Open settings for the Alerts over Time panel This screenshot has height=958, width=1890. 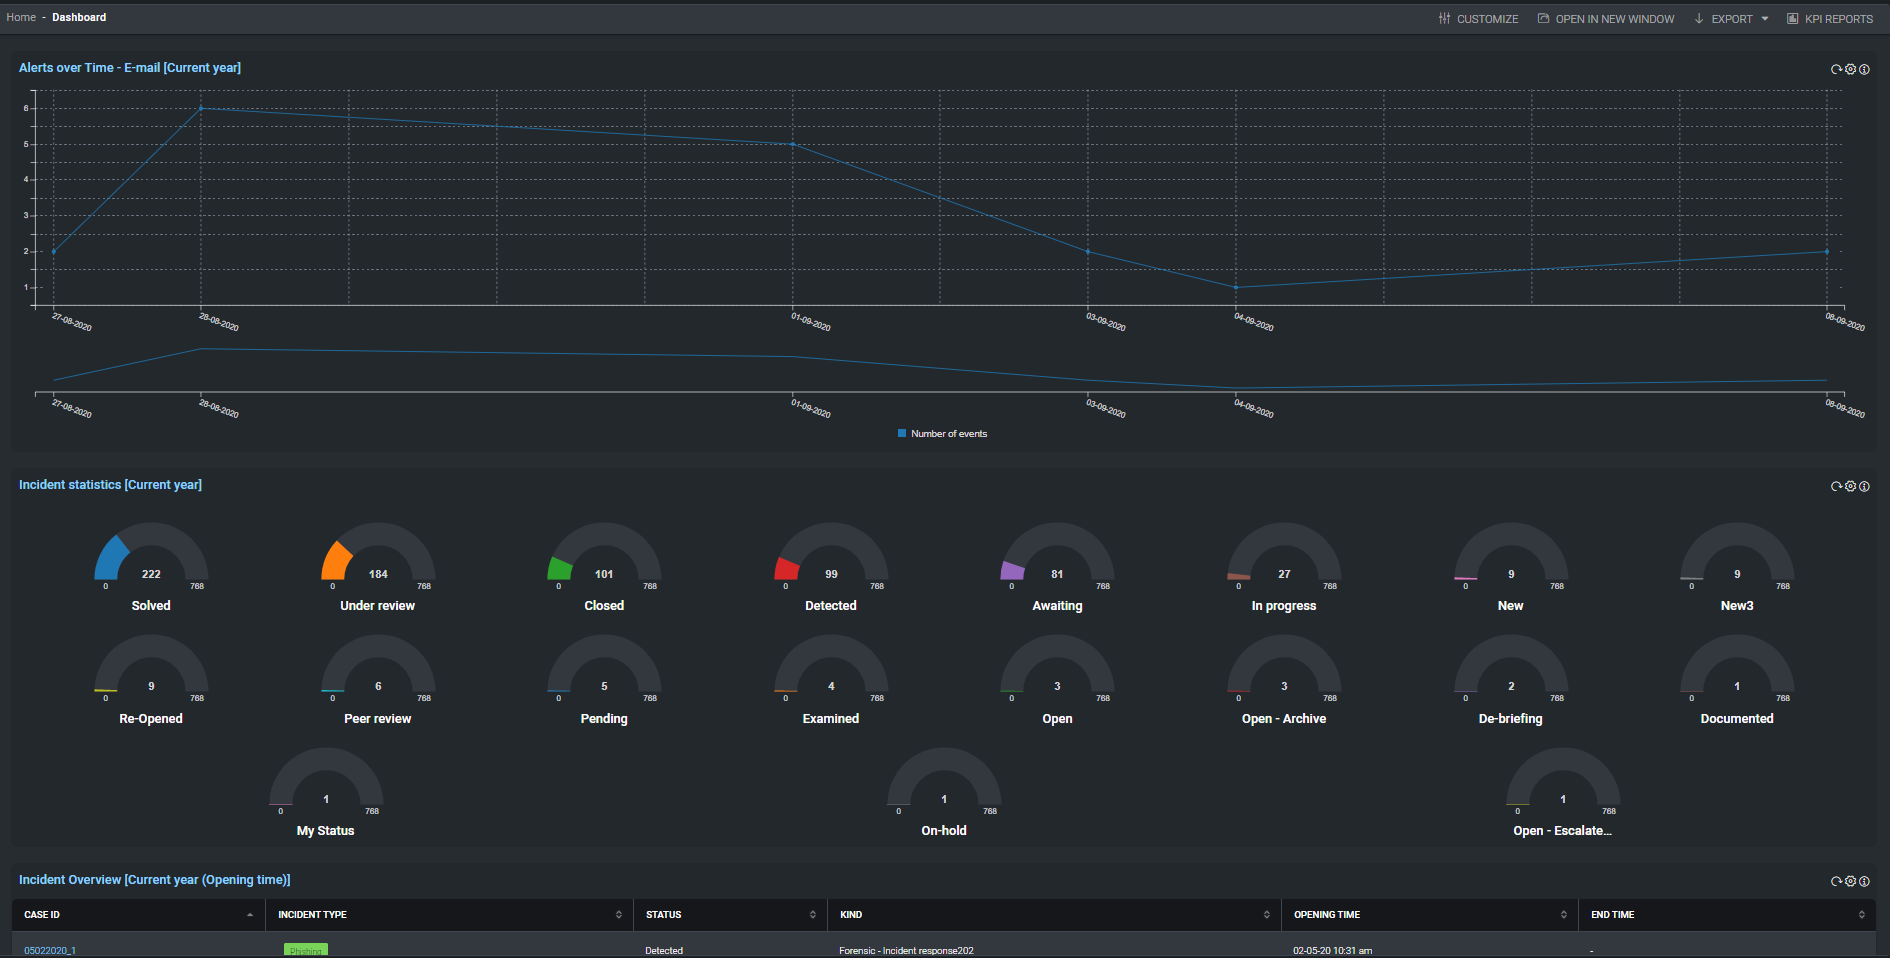point(1850,69)
